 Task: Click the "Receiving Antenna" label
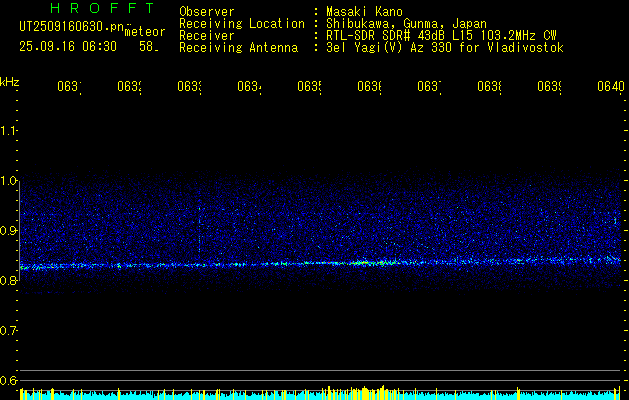[239, 48]
